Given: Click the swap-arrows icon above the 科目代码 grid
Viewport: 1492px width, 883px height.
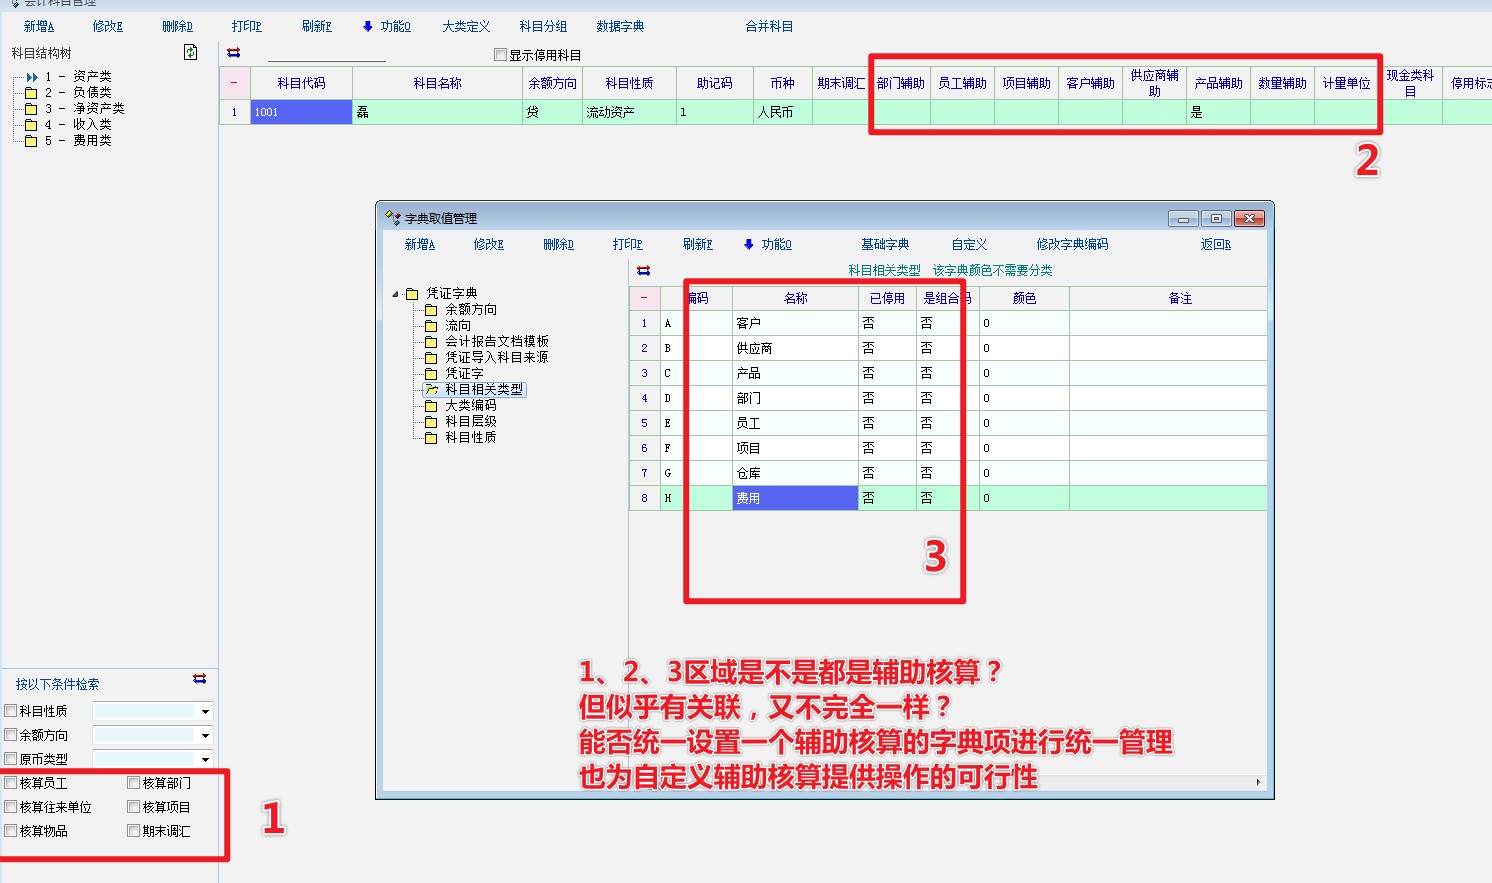Looking at the screenshot, I should click(x=233, y=53).
